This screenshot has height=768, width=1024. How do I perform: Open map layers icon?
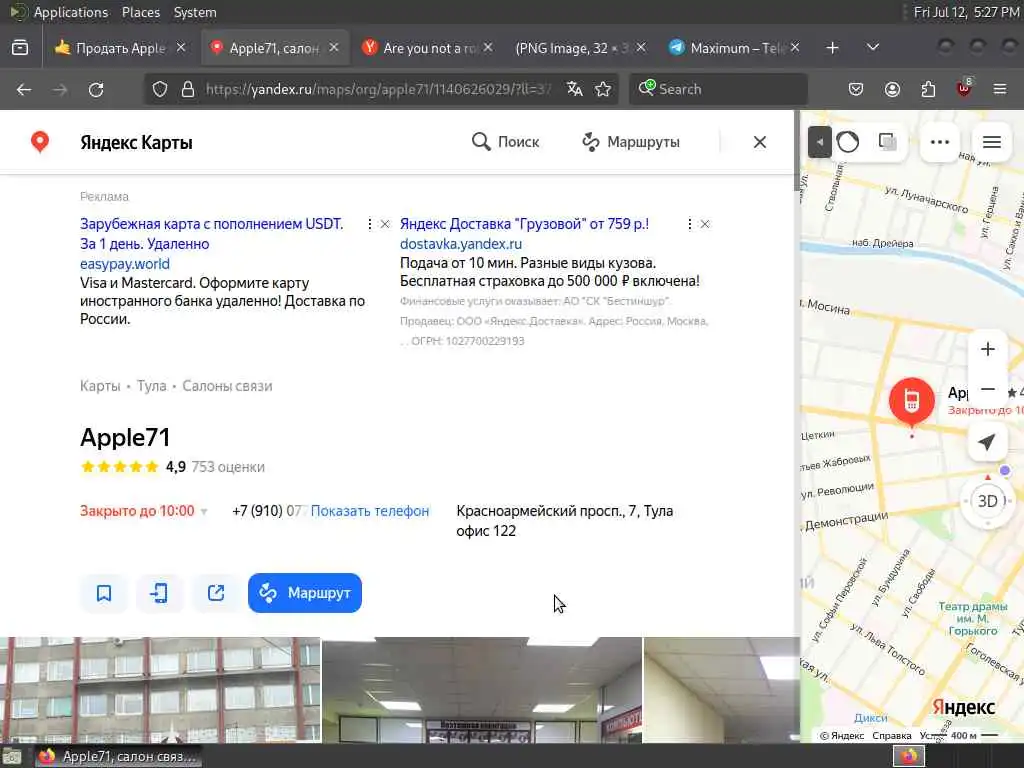click(887, 142)
